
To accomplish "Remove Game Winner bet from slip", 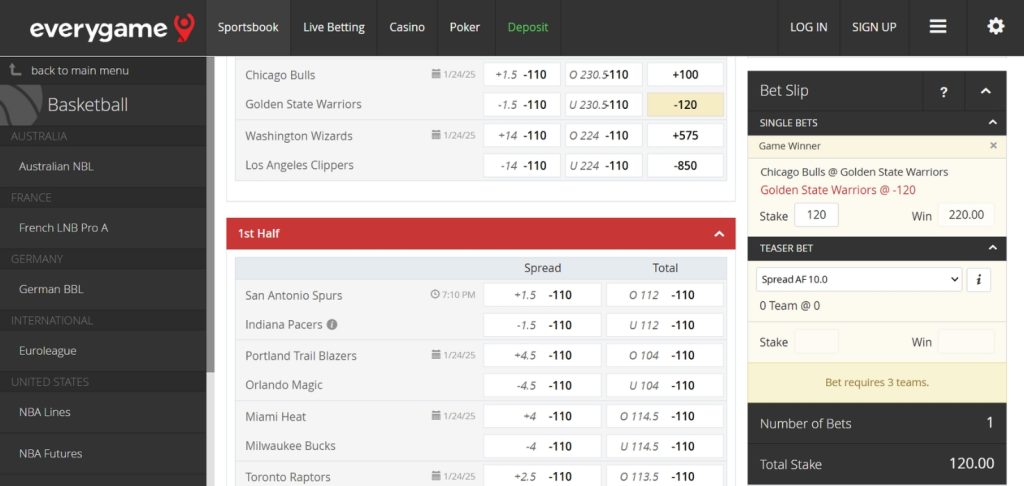I will coord(993,146).
